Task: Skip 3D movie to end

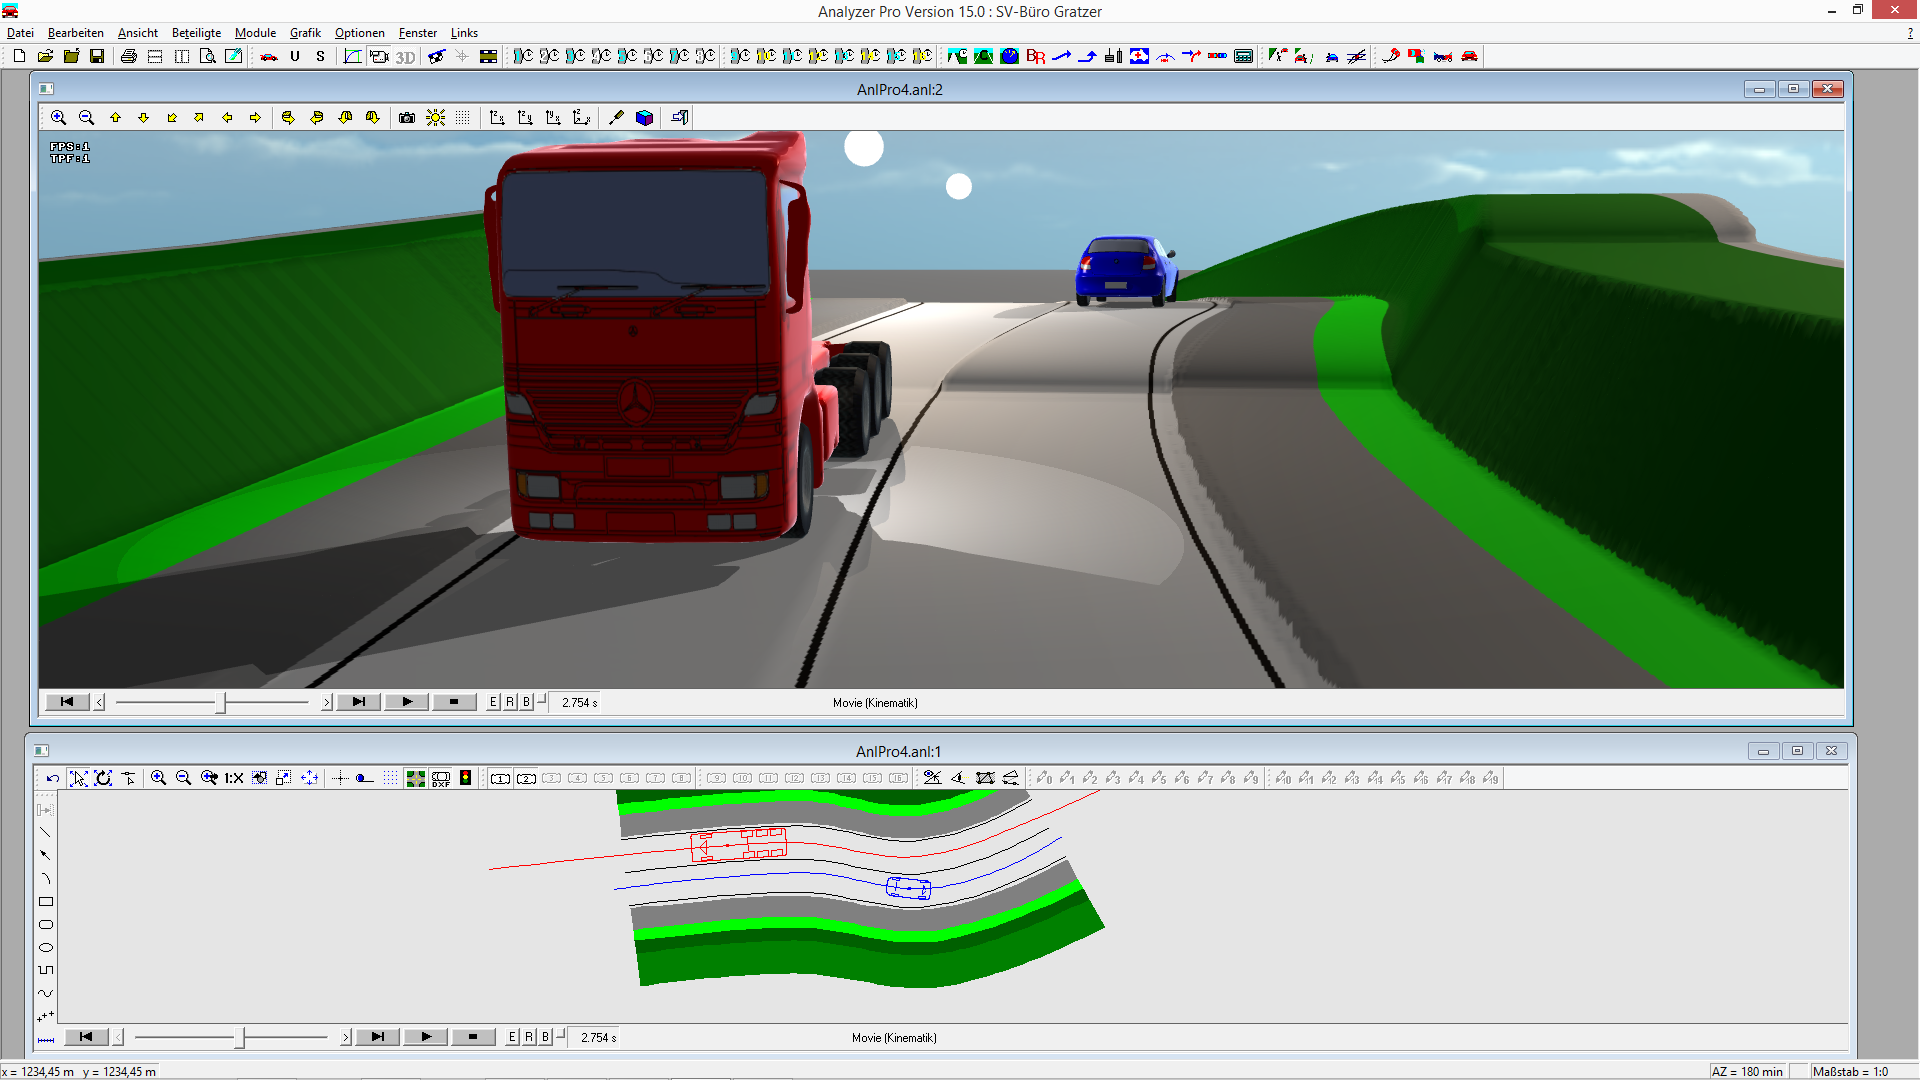Action: (359, 702)
